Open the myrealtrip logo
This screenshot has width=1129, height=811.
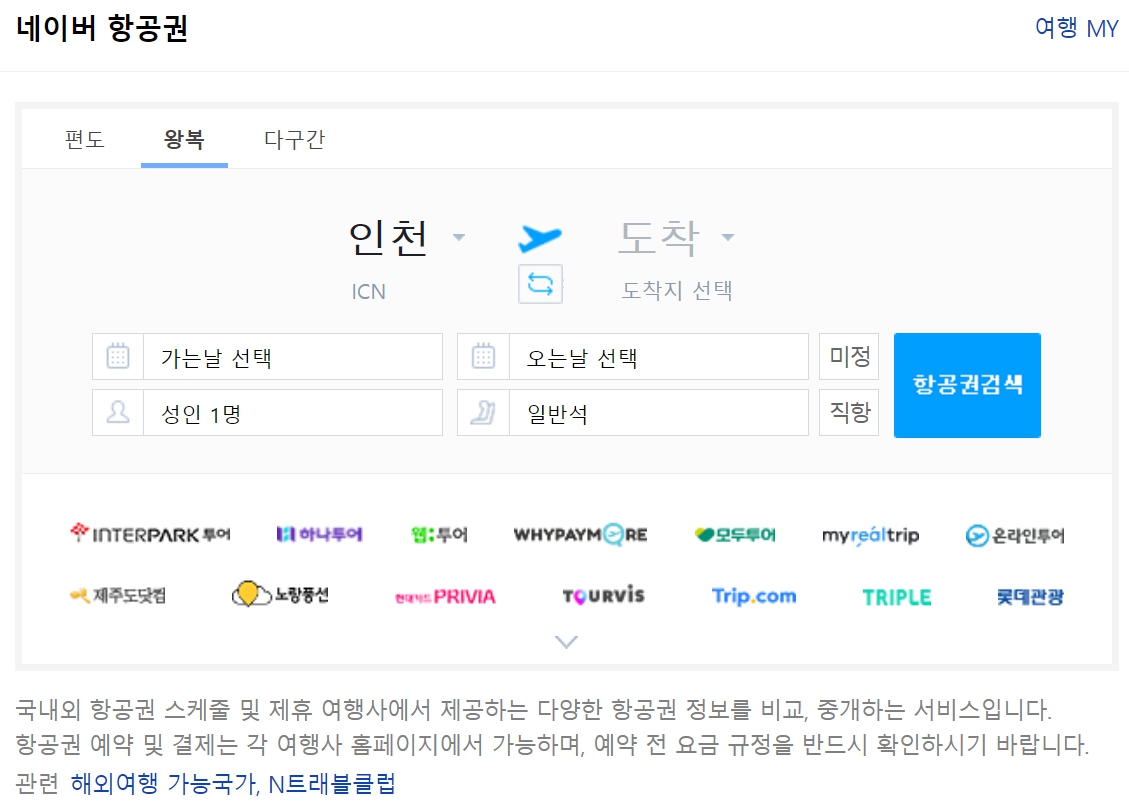(871, 535)
